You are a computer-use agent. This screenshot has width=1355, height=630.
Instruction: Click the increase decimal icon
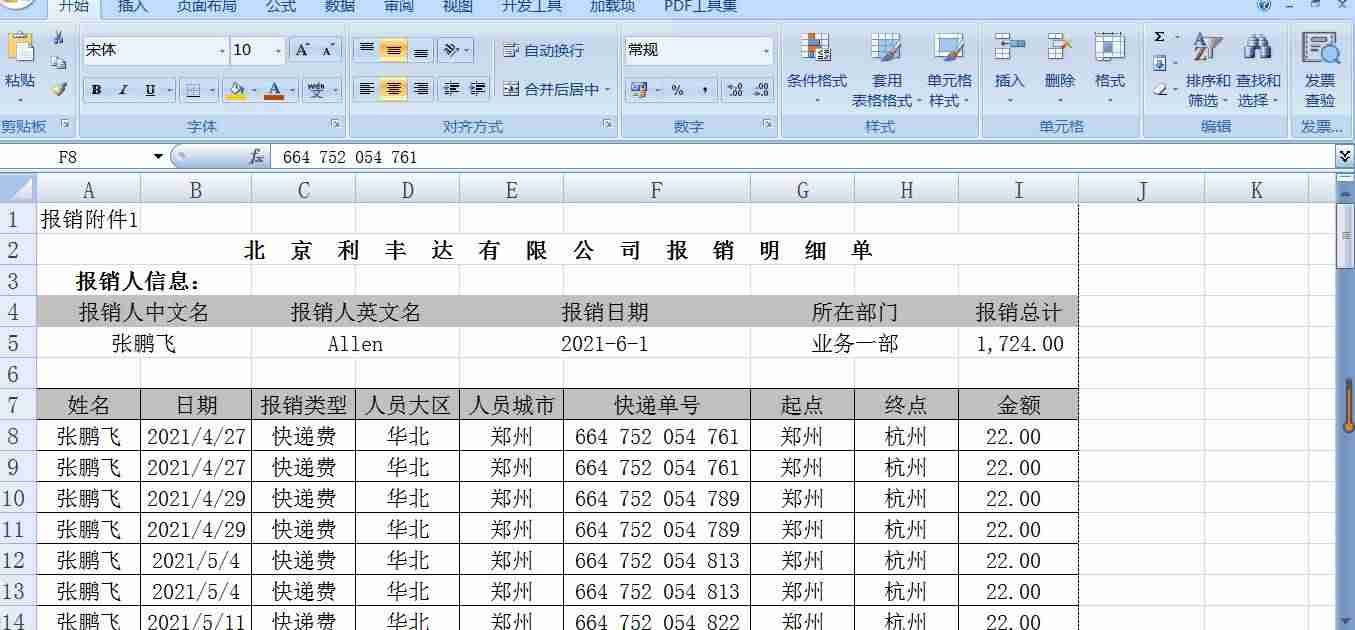735,90
